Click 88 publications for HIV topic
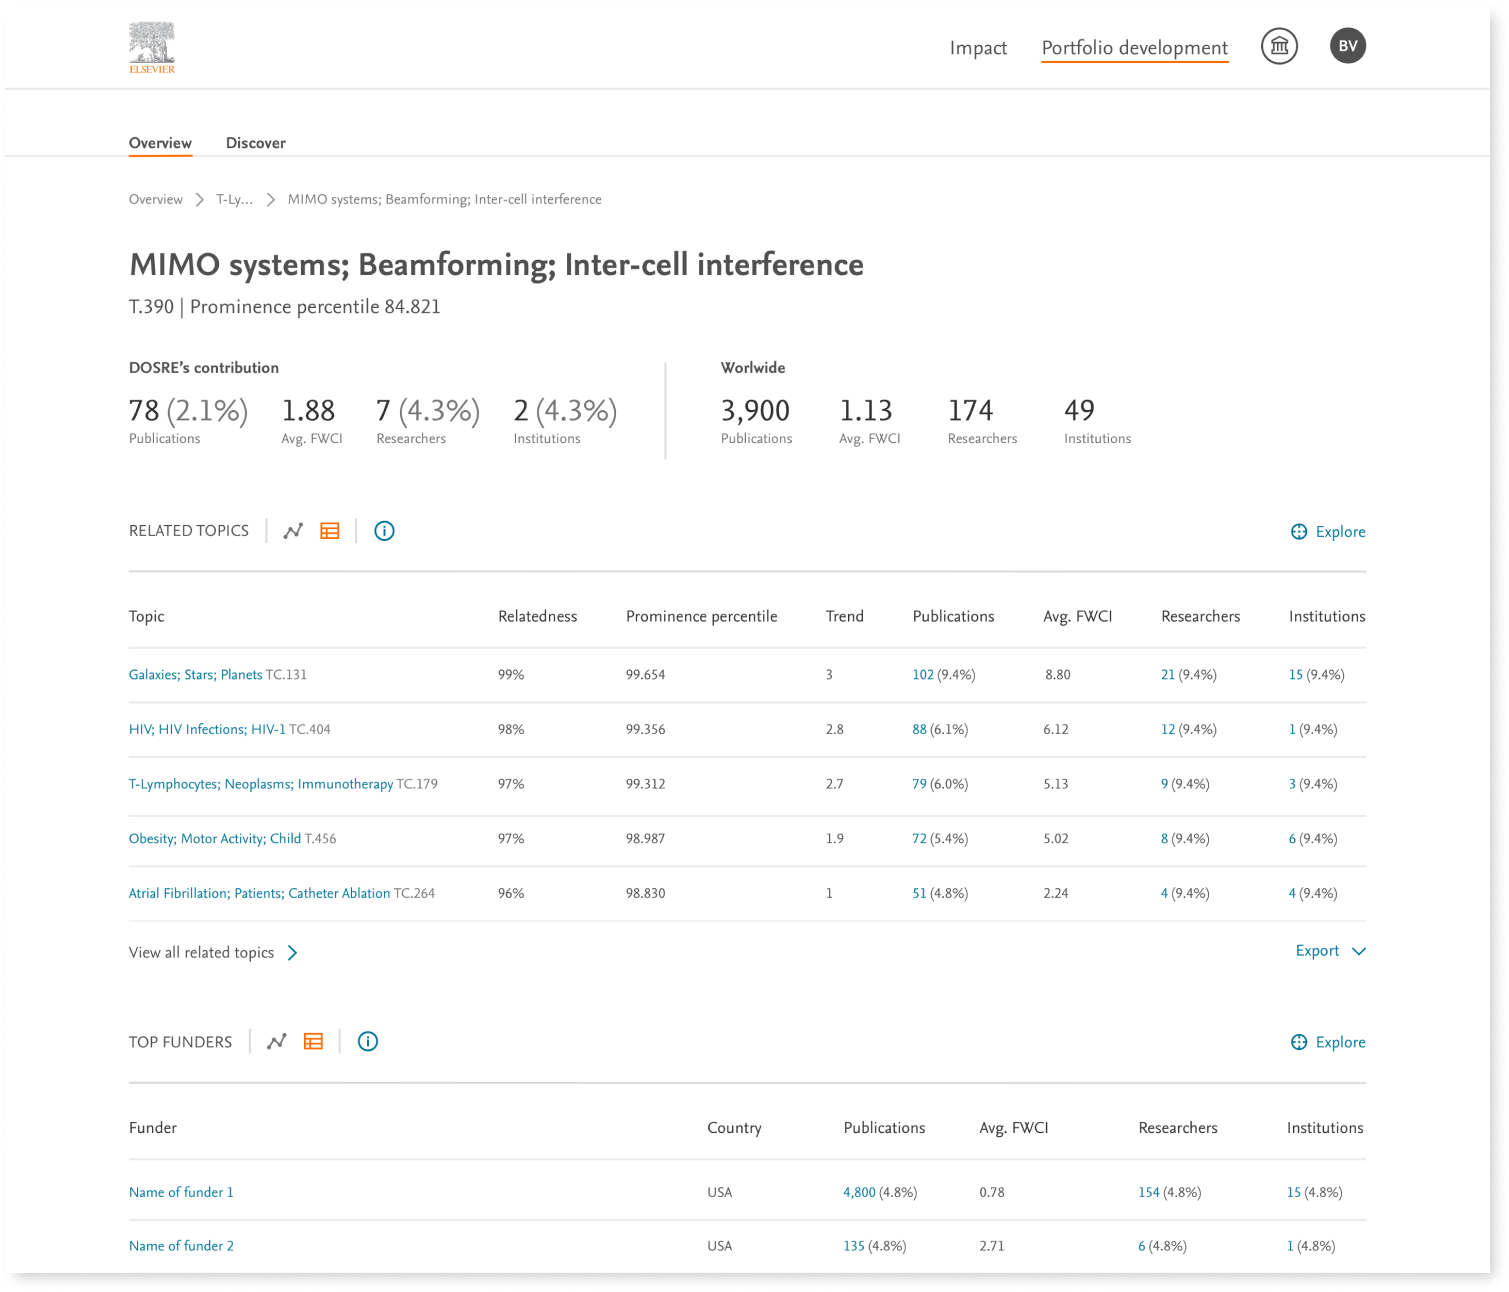The width and height of the screenshot is (1509, 1292). 920,730
